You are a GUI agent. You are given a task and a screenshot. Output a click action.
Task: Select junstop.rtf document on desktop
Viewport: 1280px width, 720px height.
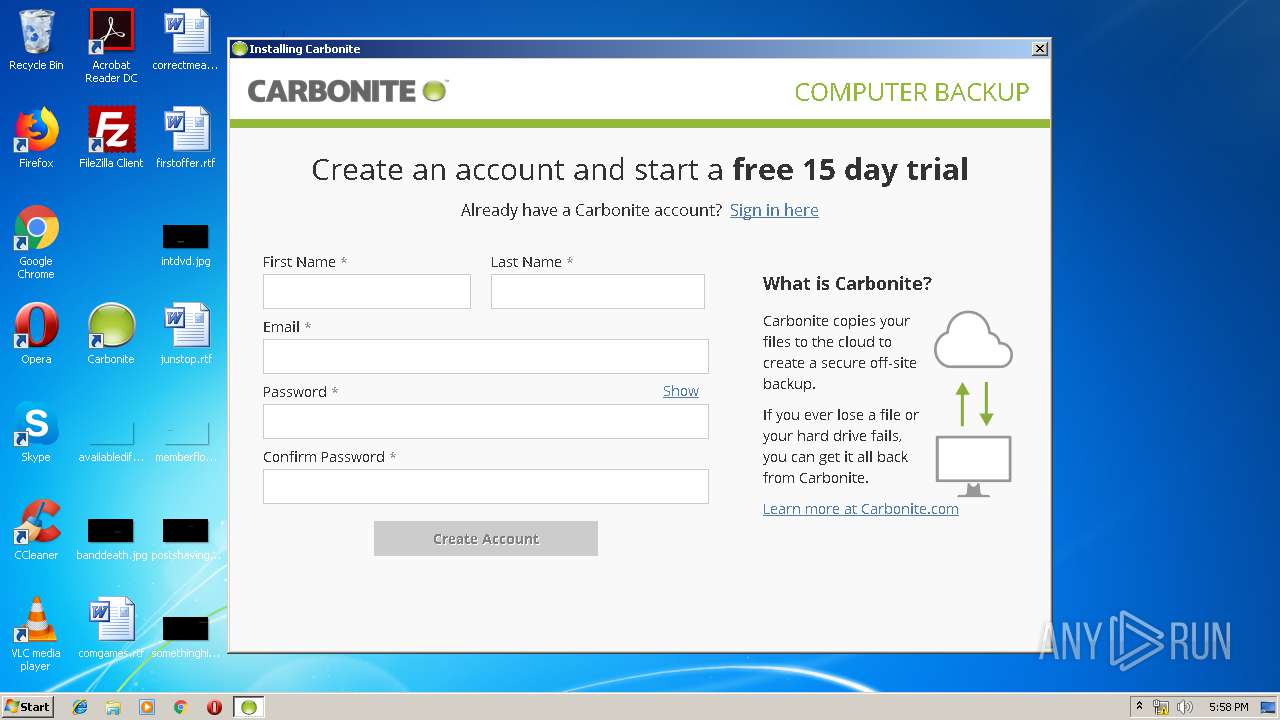click(186, 334)
